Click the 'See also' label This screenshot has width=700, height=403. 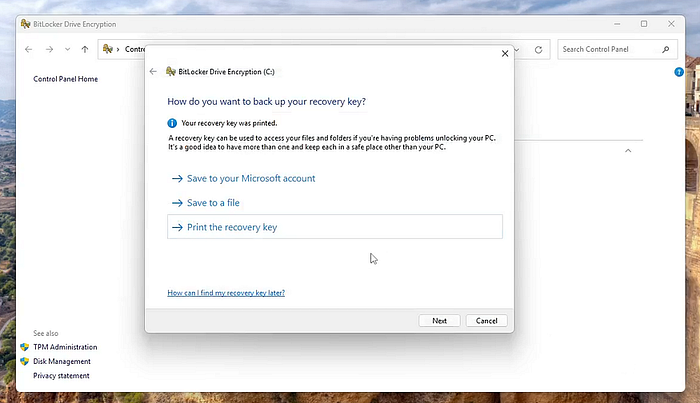[x=46, y=333]
